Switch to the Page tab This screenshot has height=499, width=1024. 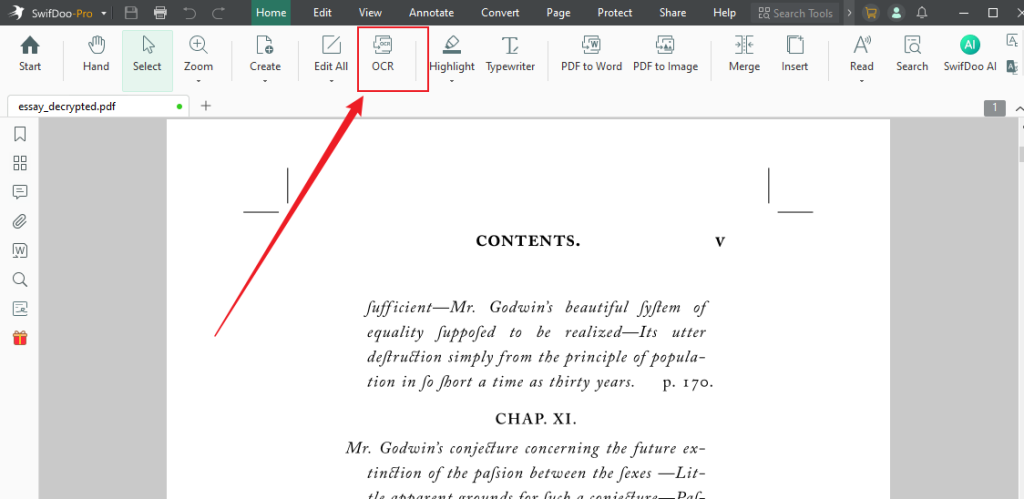coord(558,12)
